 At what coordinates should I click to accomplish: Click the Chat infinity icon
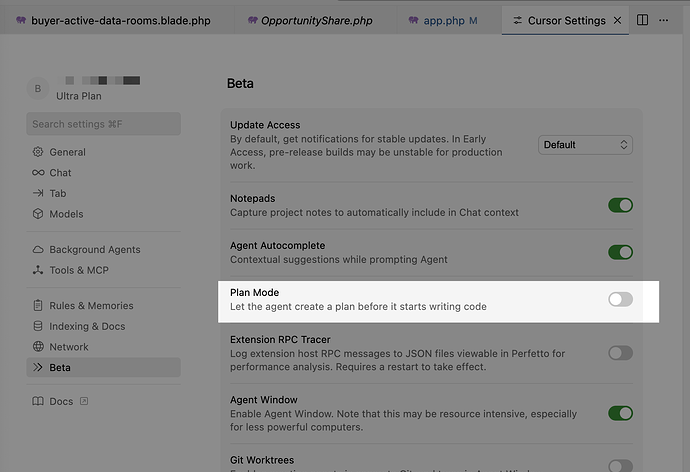[38, 173]
